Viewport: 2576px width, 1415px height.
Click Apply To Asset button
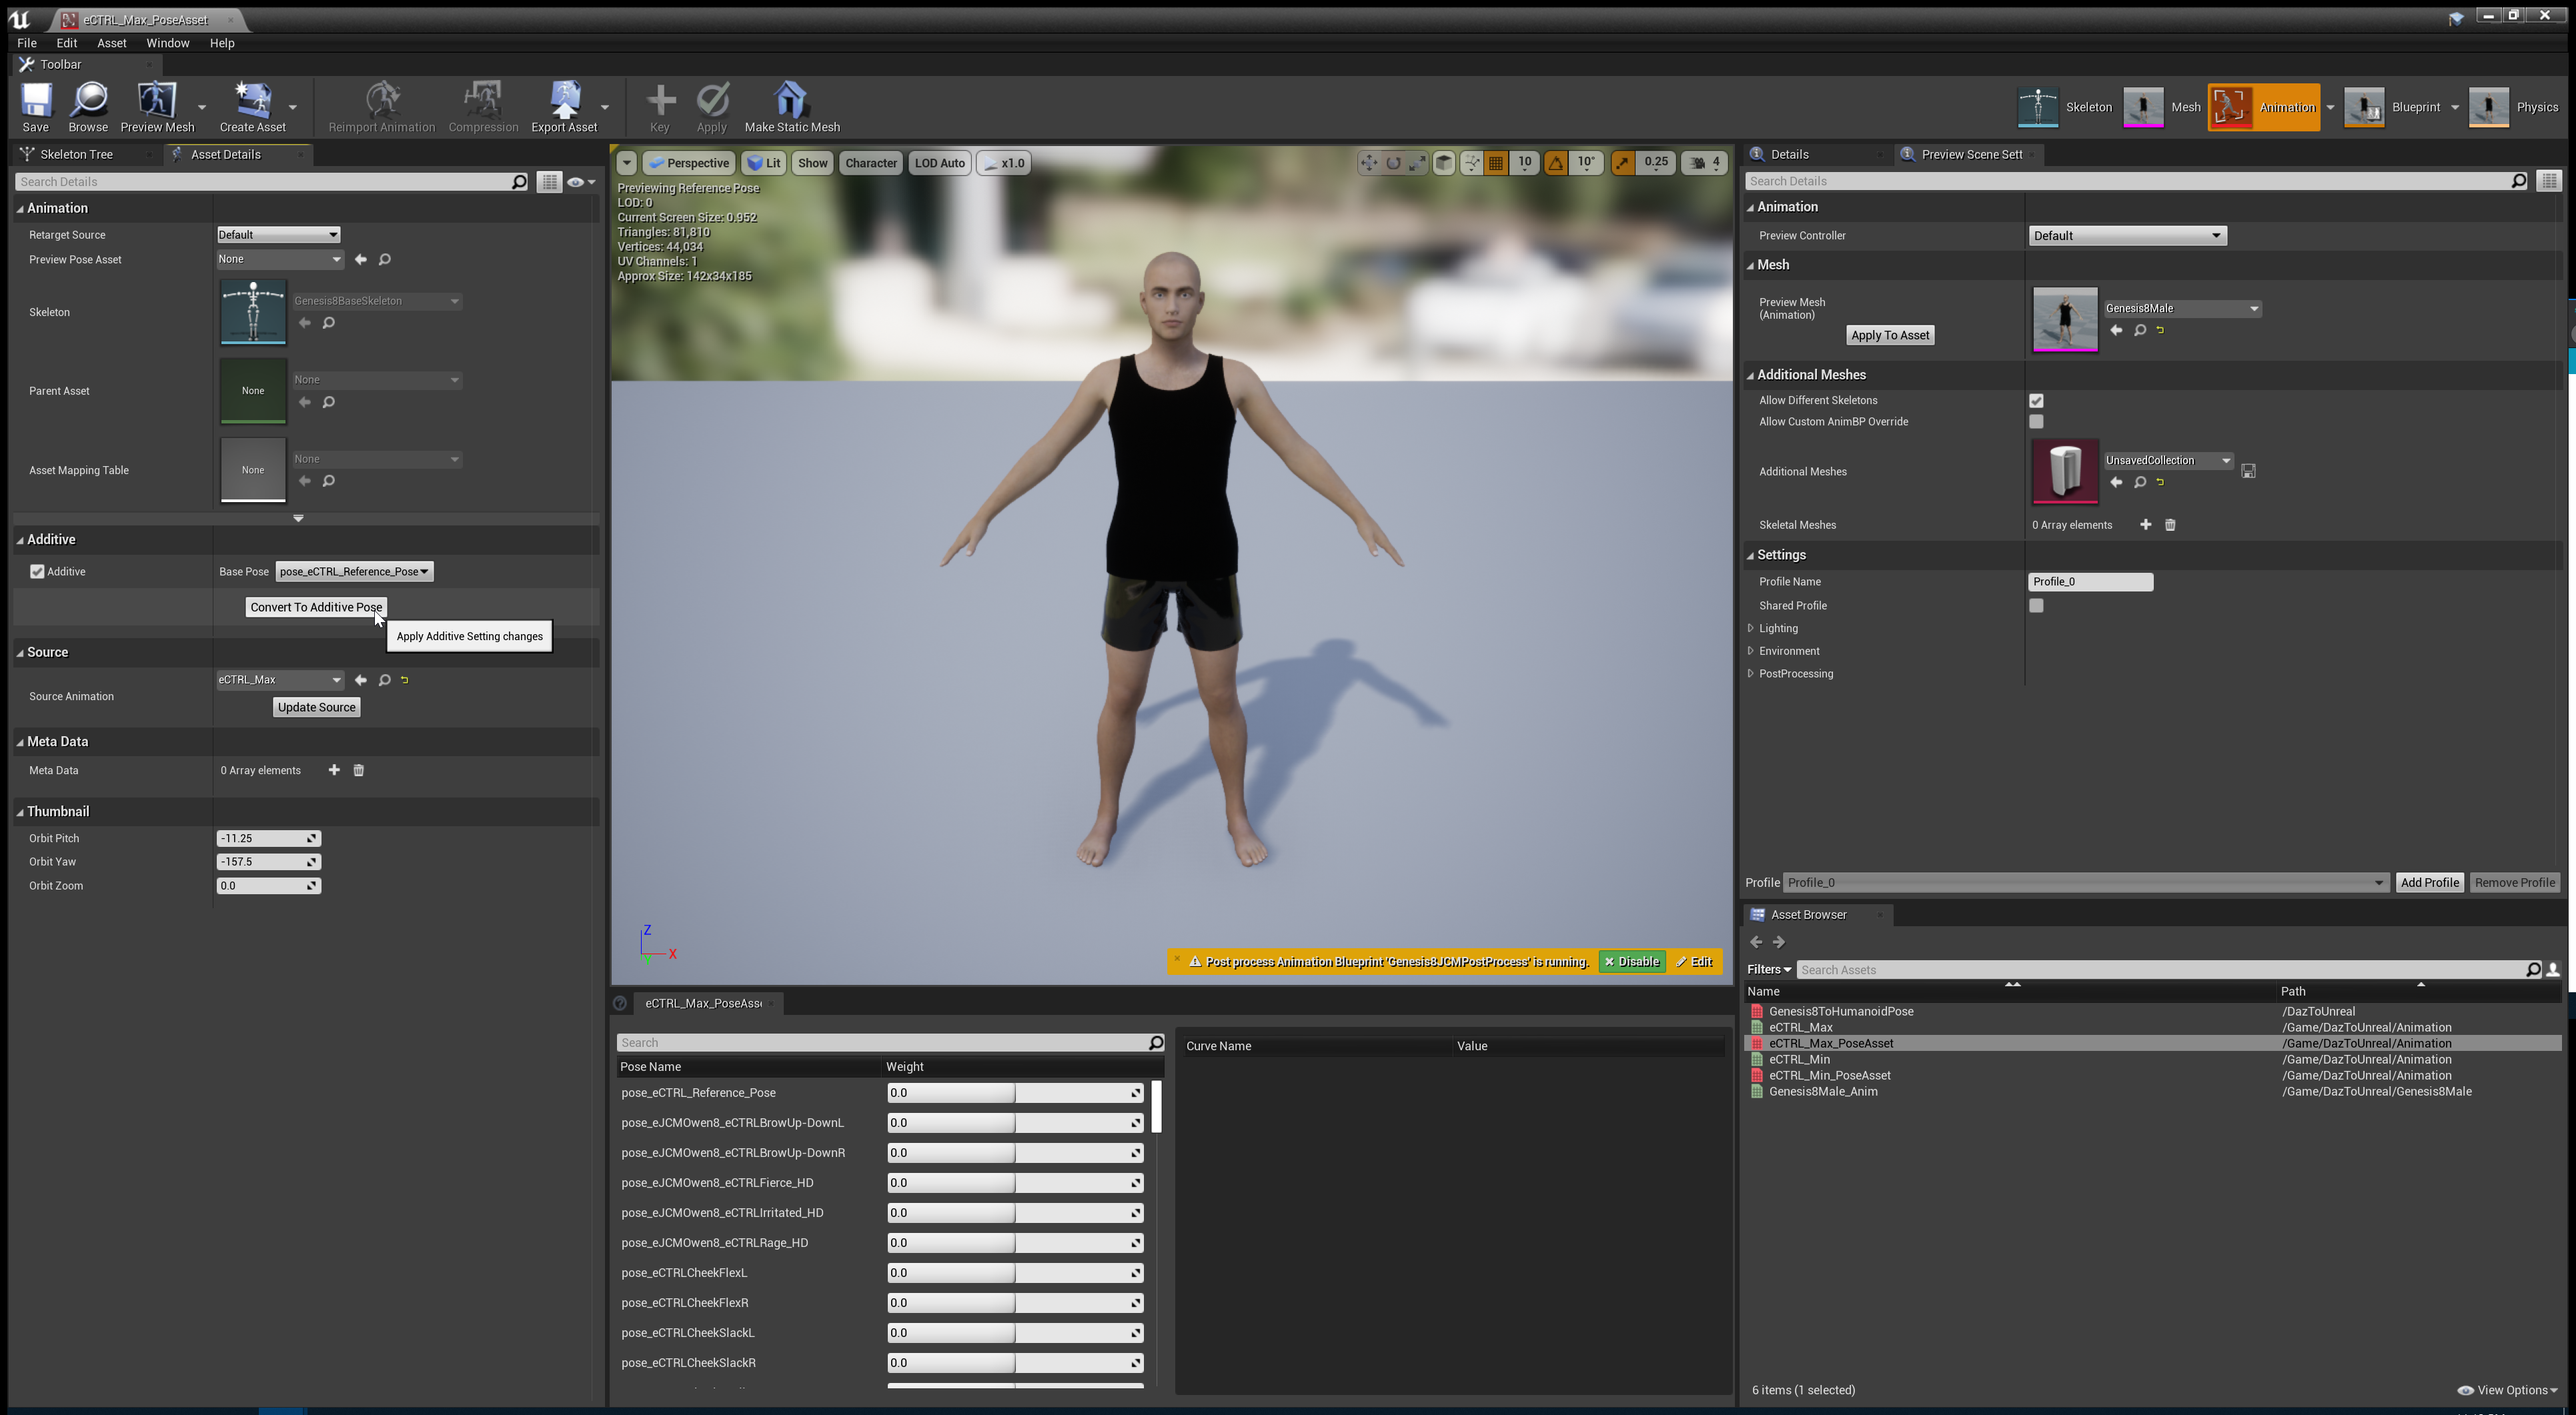1889,335
